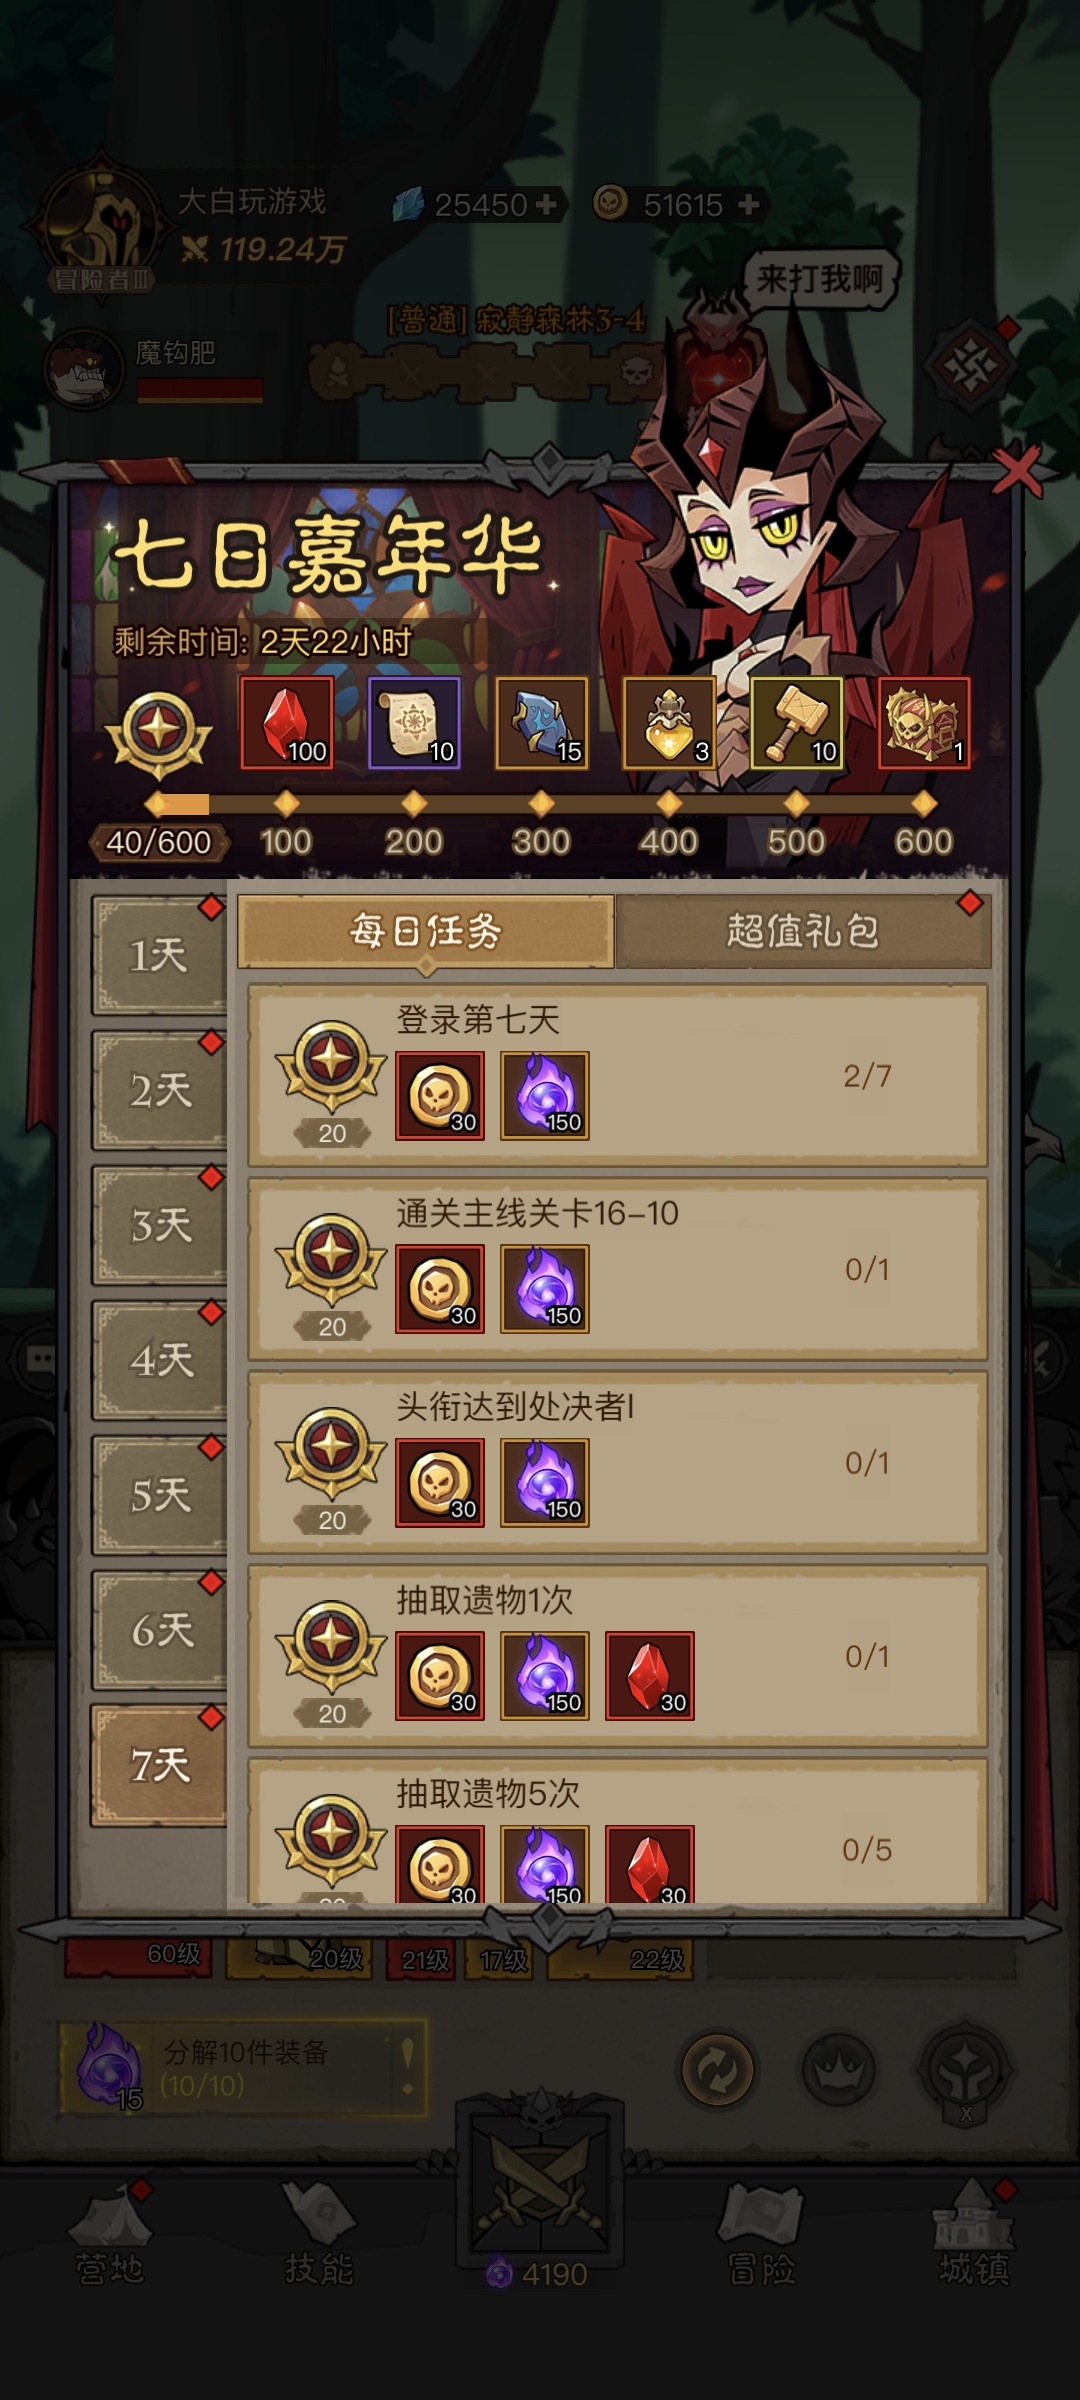Screen dimensions: 1080x2400
Task: Switch to the 每日任务 tab
Action: 426,932
